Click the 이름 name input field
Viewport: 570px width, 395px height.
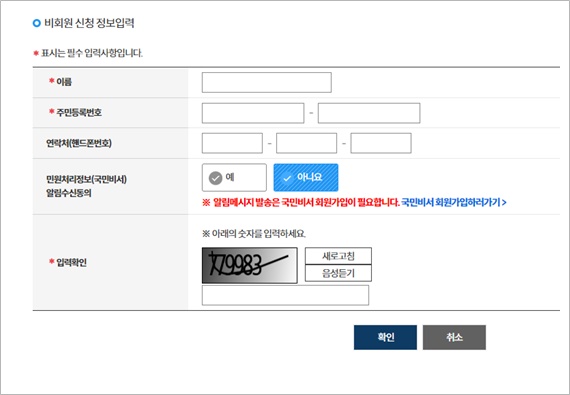(266, 82)
